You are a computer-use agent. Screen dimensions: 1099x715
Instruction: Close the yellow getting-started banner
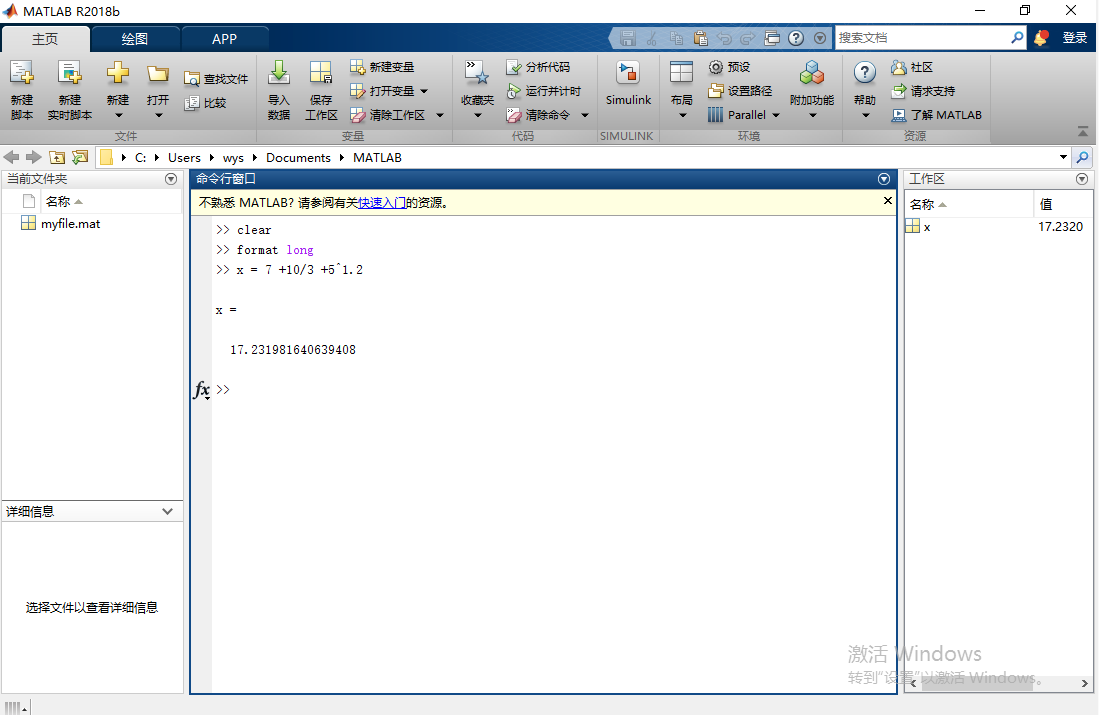pos(887,200)
